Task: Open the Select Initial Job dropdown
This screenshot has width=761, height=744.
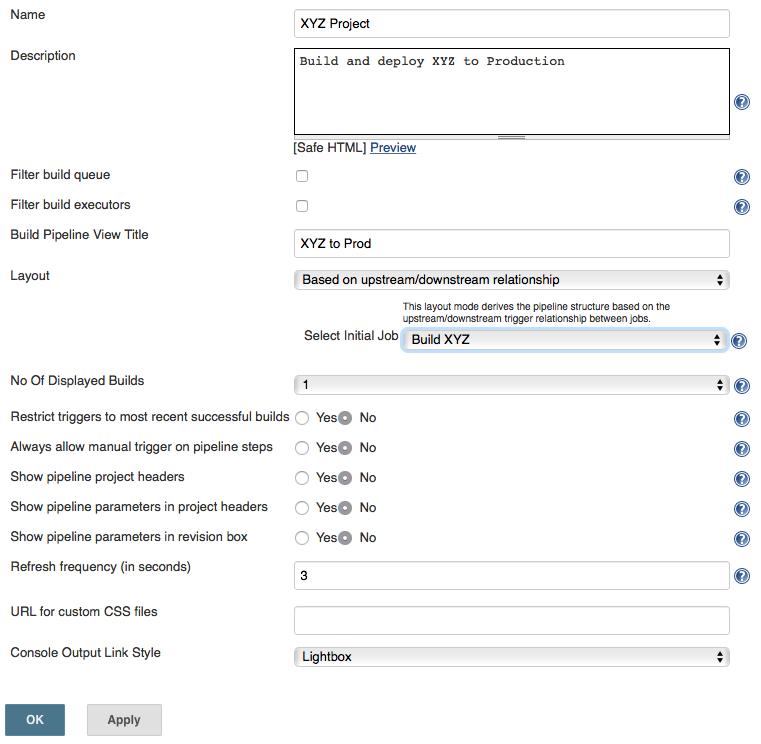Action: tap(565, 340)
